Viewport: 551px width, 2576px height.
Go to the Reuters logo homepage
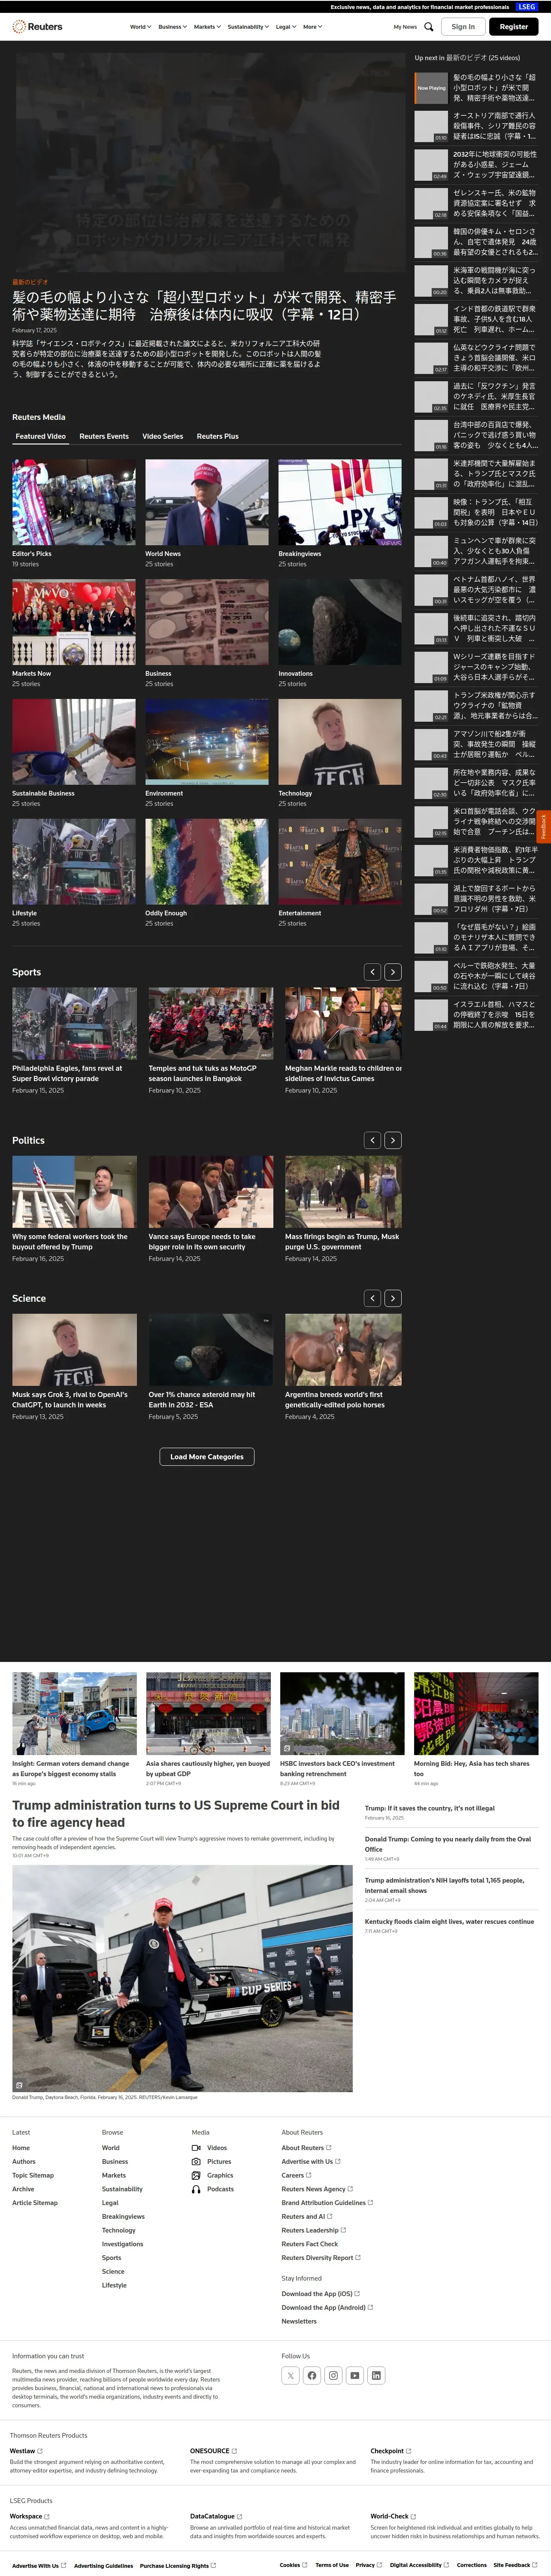(x=37, y=27)
